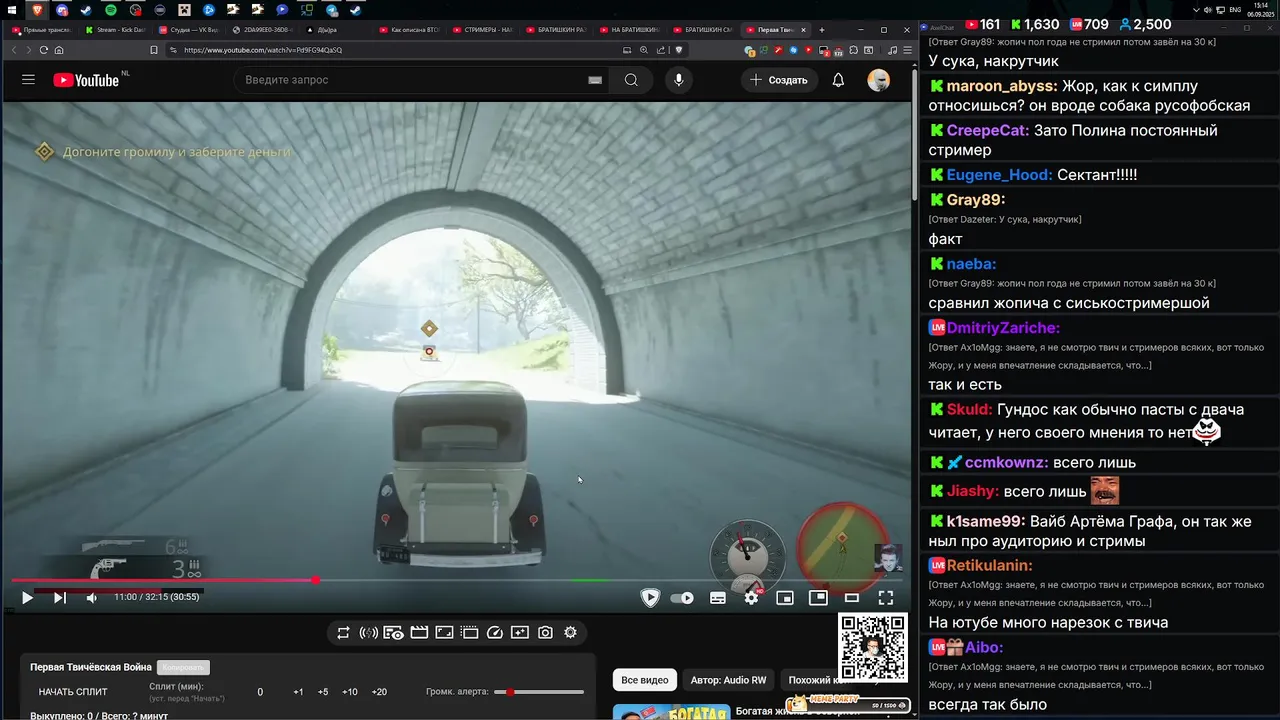
Task: Select the Все видео chip
Action: (645, 680)
